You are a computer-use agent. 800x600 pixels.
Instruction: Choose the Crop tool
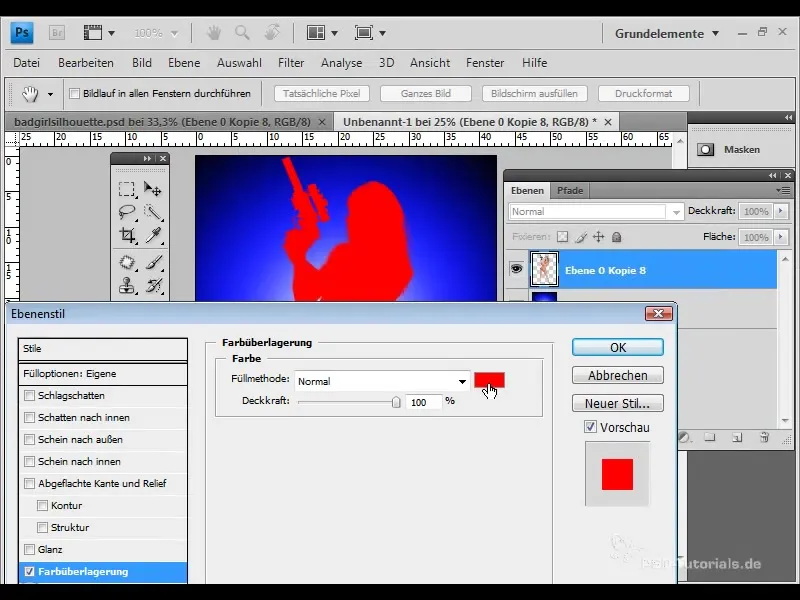127,236
